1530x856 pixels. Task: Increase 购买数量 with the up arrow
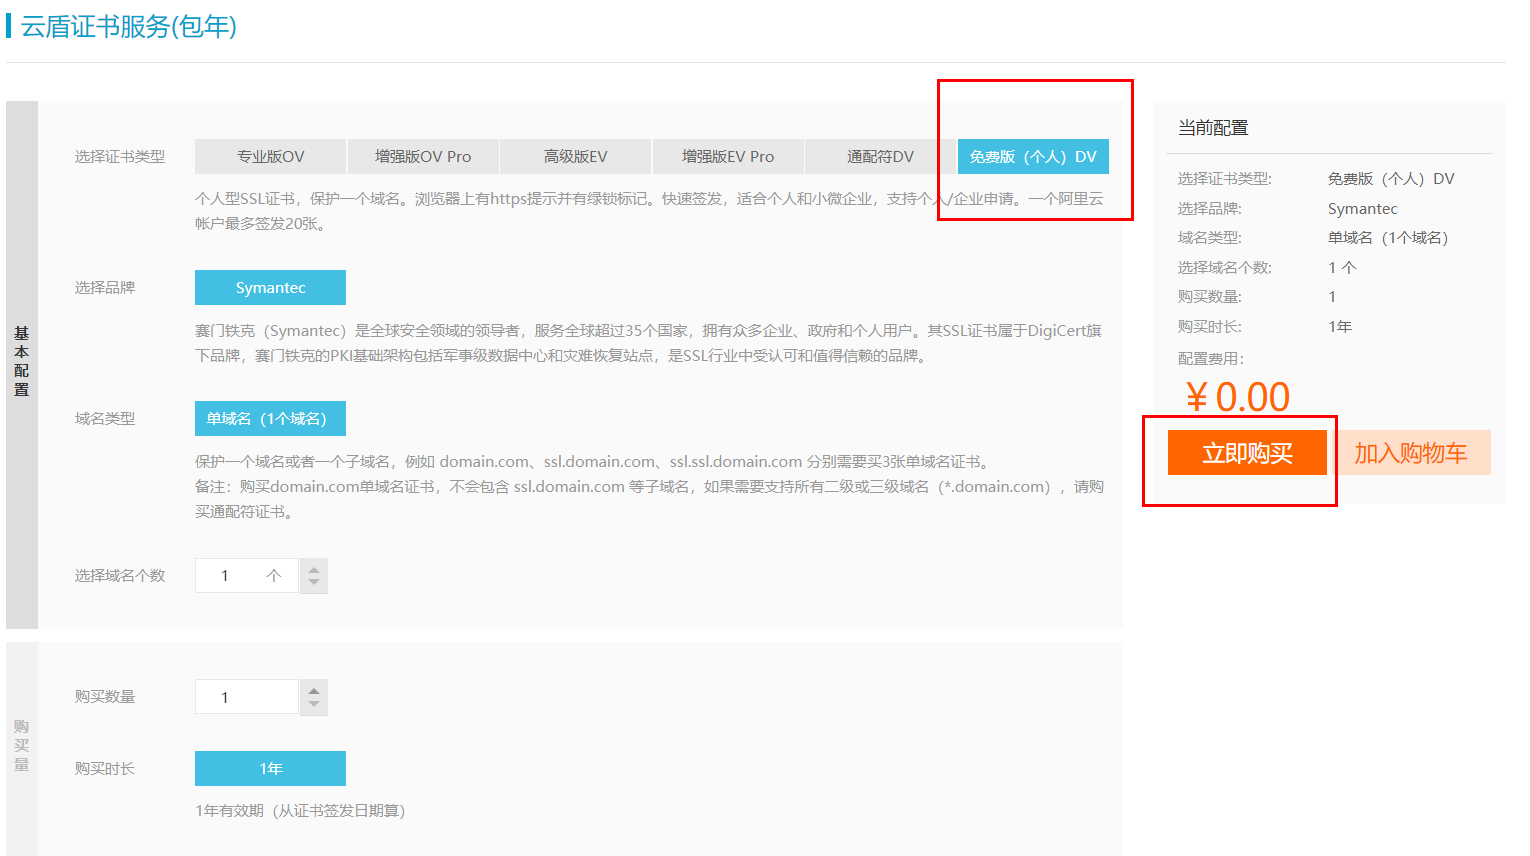[314, 690]
